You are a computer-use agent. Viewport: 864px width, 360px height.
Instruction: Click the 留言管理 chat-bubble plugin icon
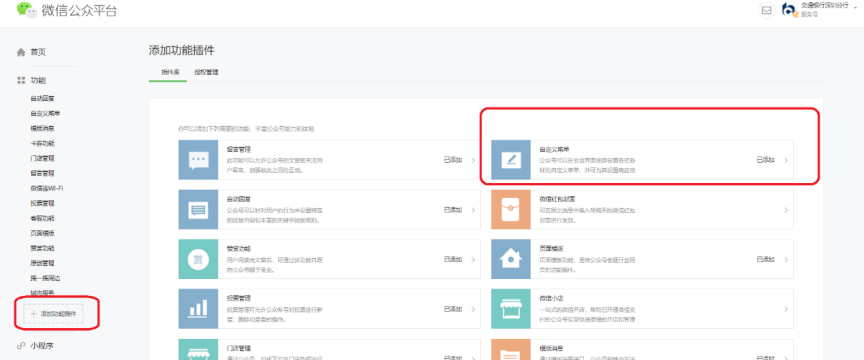(x=198, y=160)
